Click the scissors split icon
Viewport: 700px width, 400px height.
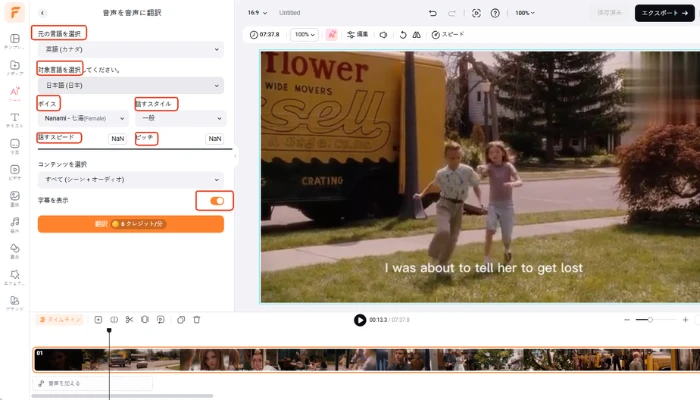point(129,319)
